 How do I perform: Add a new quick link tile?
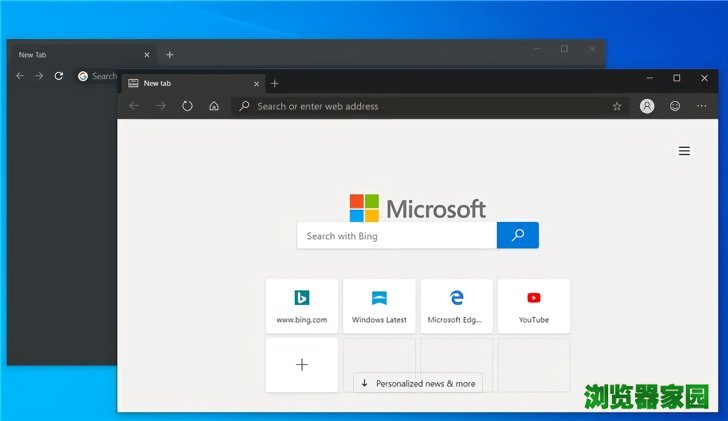[301, 365]
